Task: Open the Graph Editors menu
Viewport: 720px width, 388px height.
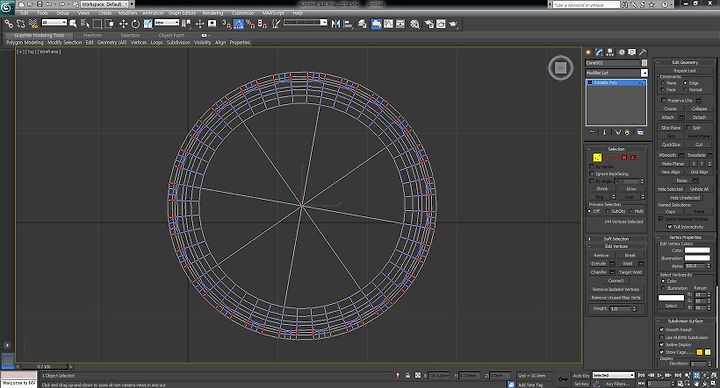Action: tap(182, 13)
